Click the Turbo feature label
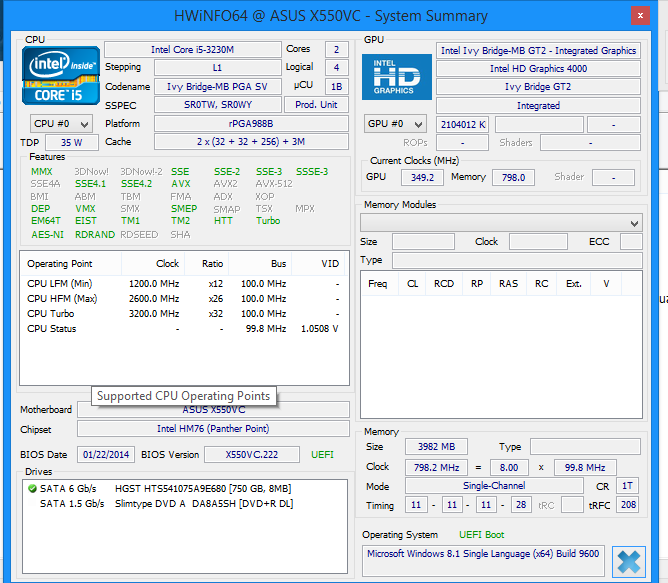 click(268, 221)
